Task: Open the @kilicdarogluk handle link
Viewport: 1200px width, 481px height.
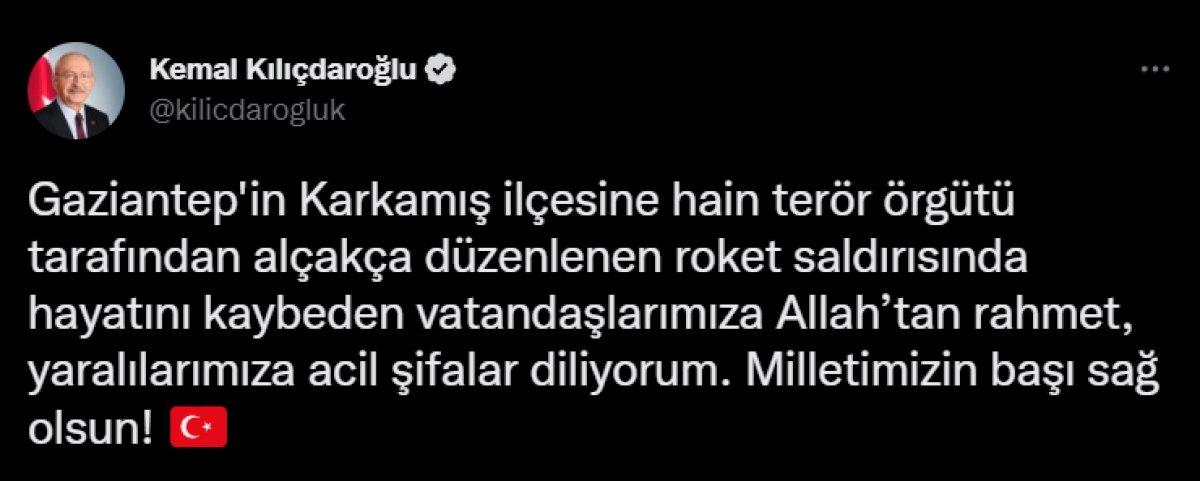Action: click(246, 111)
